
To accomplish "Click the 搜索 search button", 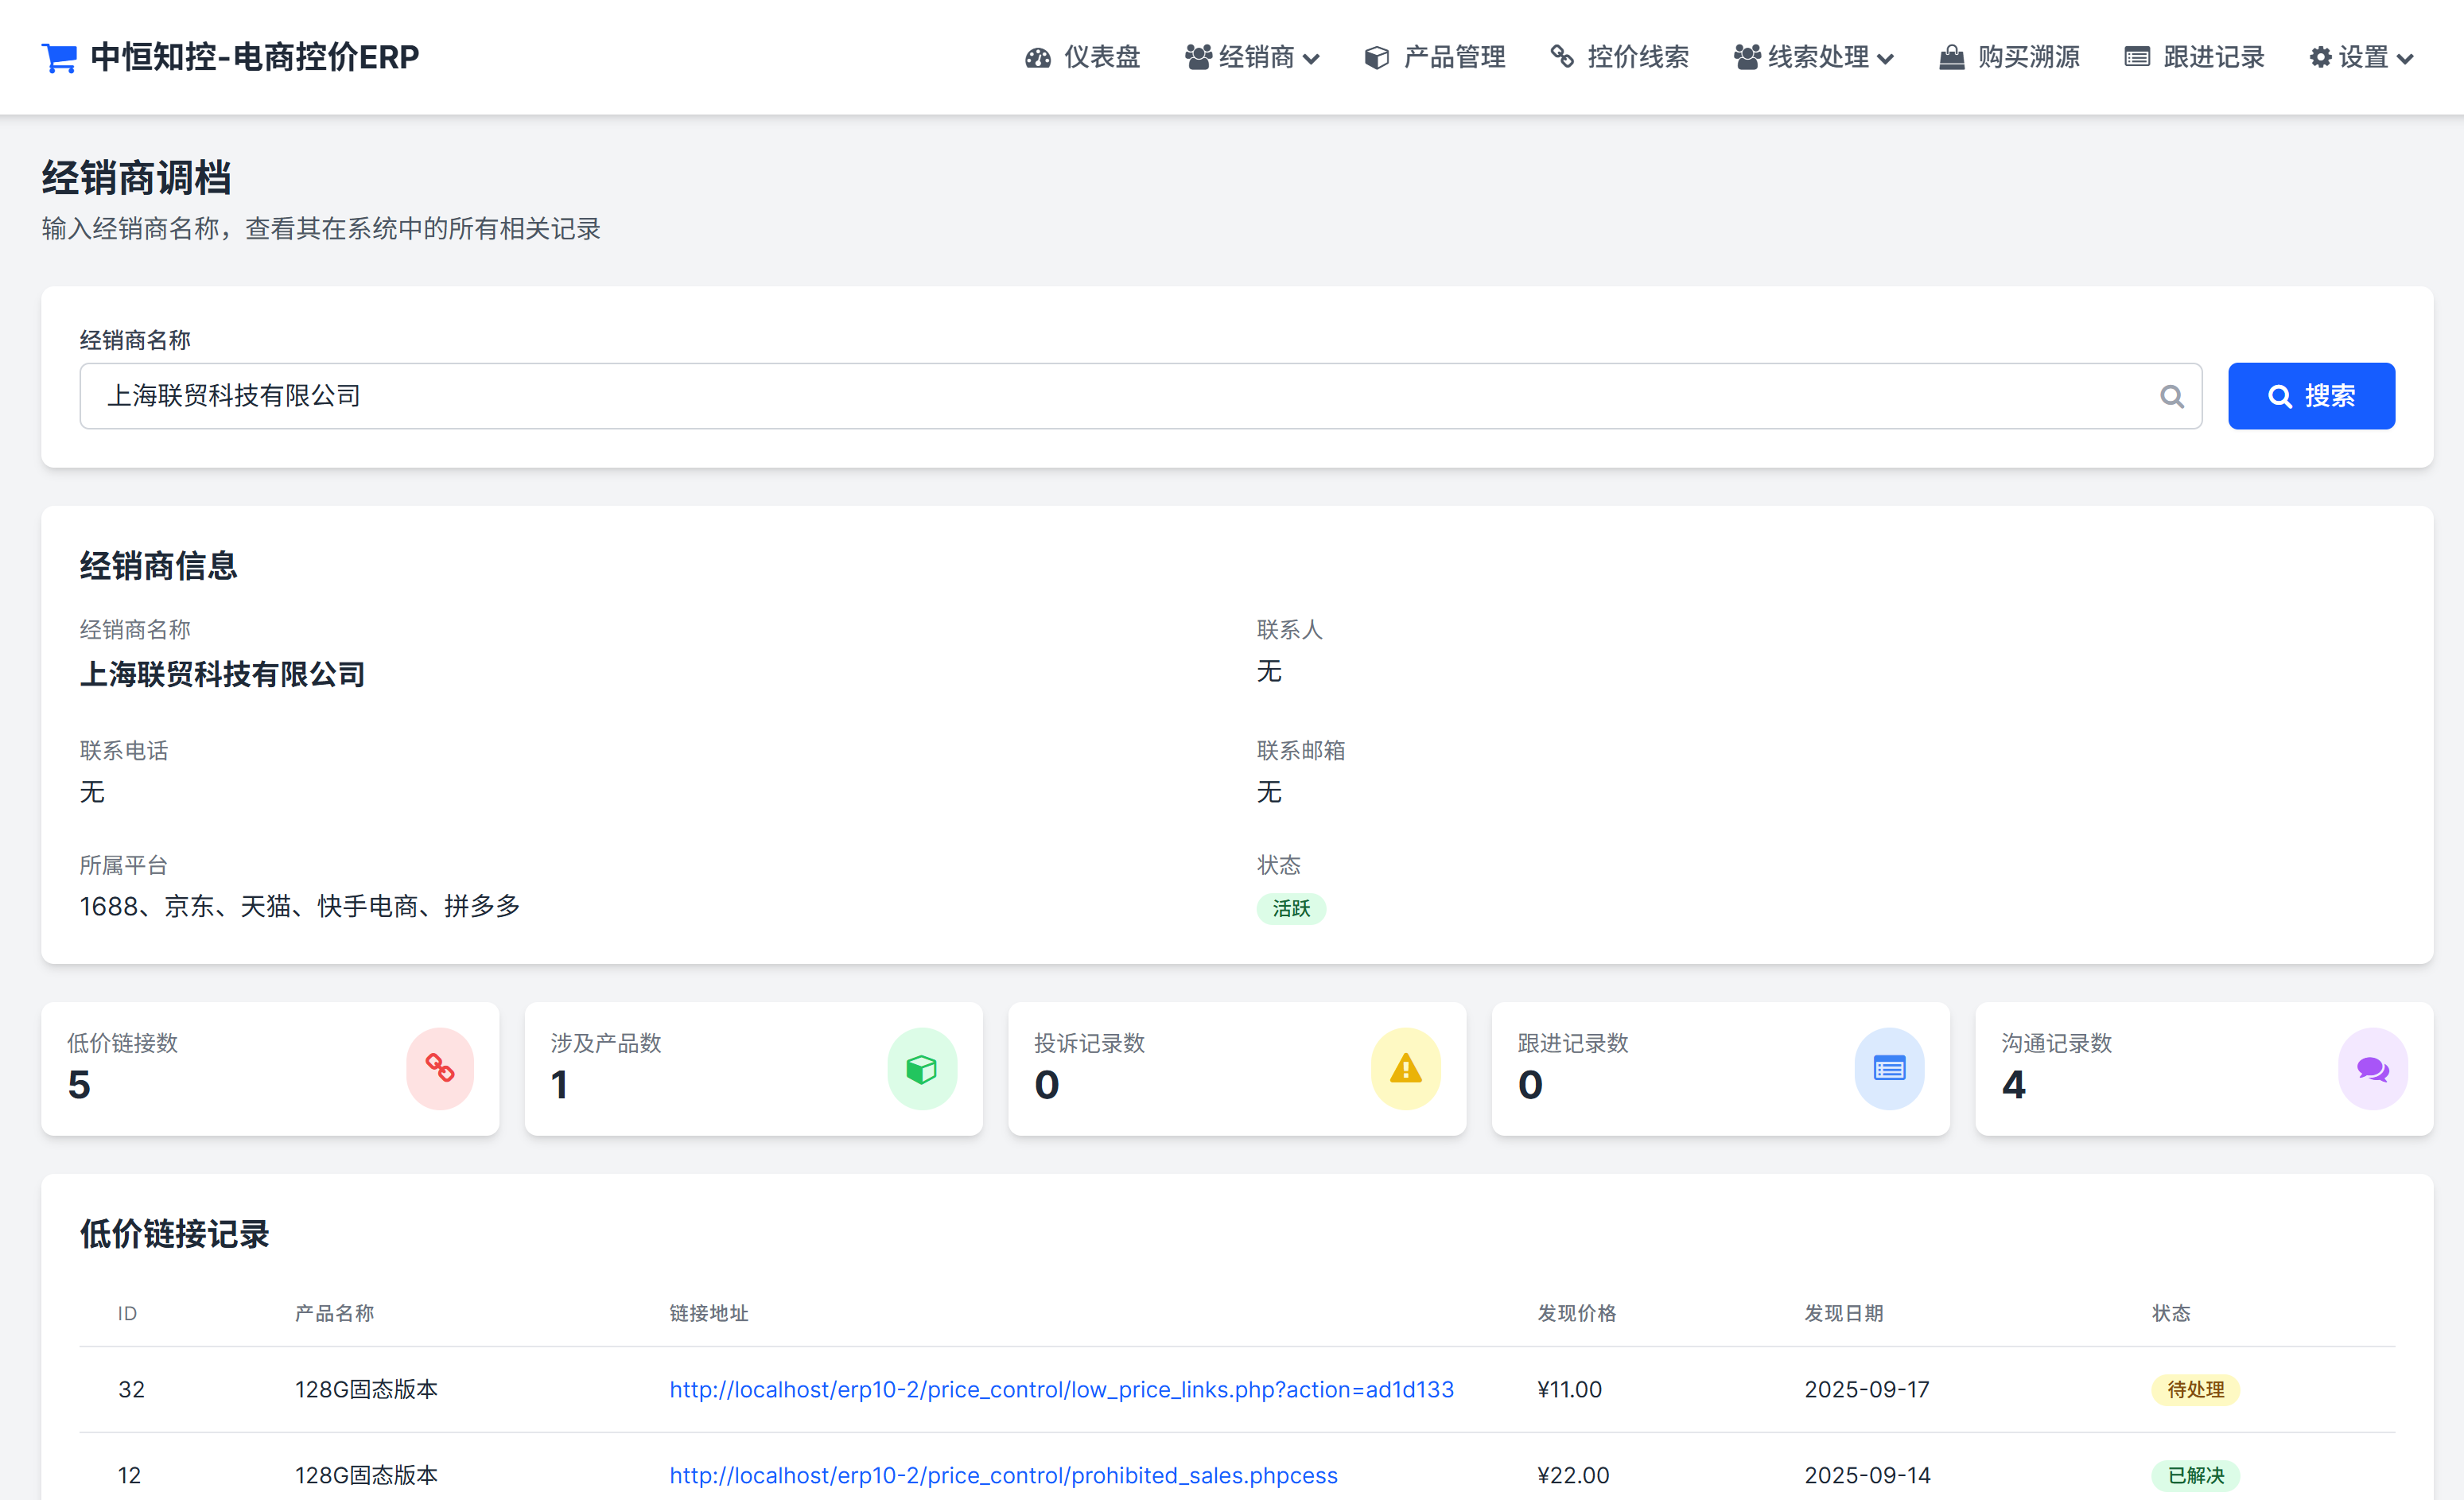I will pyautogui.click(x=2311, y=396).
